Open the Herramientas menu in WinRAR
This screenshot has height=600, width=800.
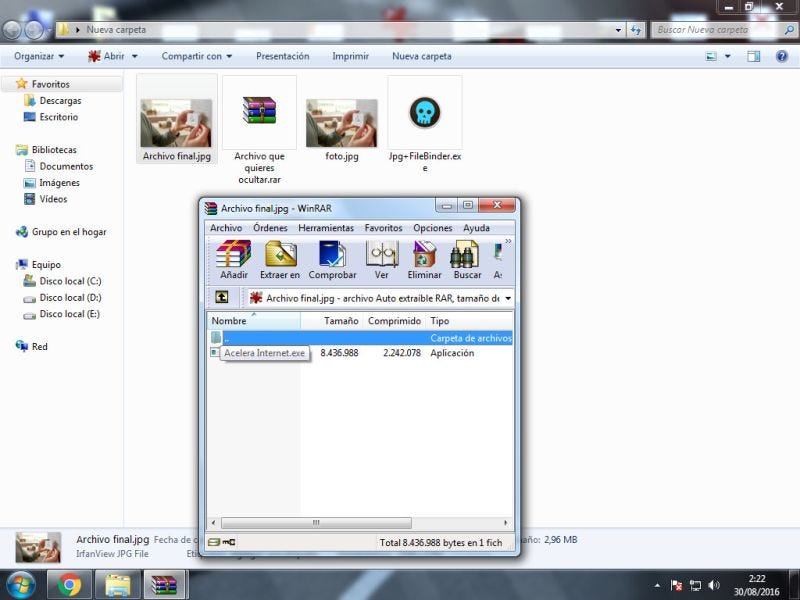[326, 228]
